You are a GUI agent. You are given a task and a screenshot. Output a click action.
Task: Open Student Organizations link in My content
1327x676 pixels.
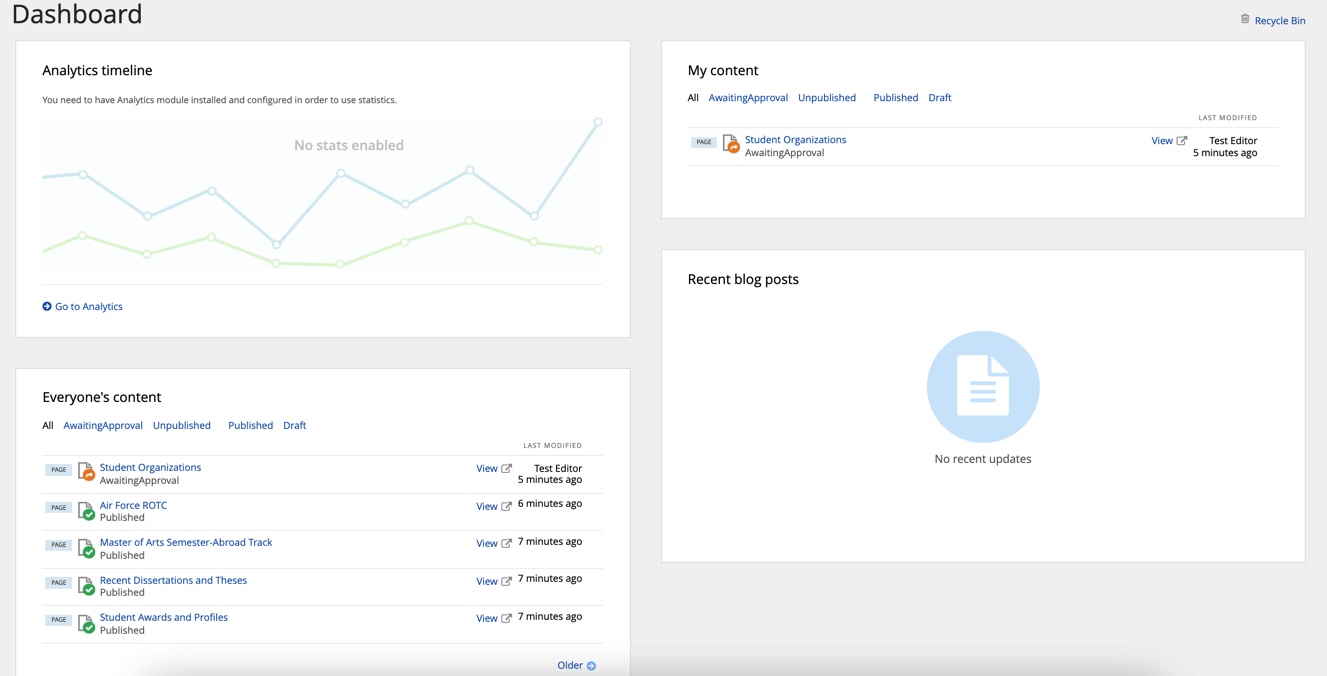(795, 140)
